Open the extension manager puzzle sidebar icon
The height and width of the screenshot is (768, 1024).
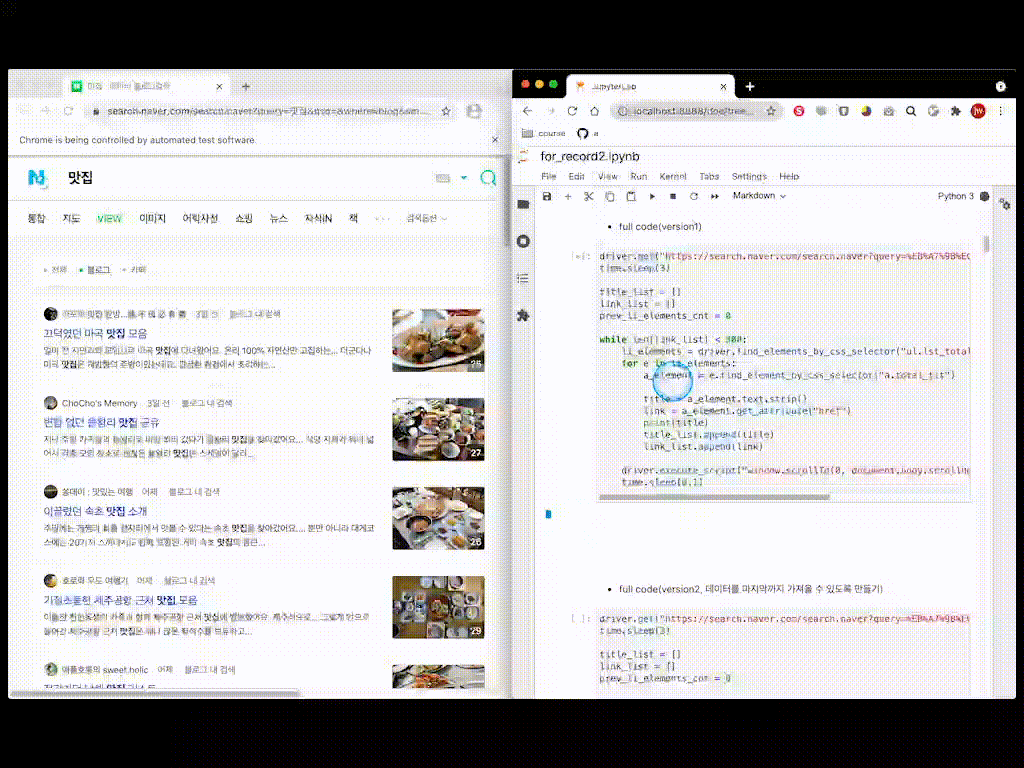(523, 315)
